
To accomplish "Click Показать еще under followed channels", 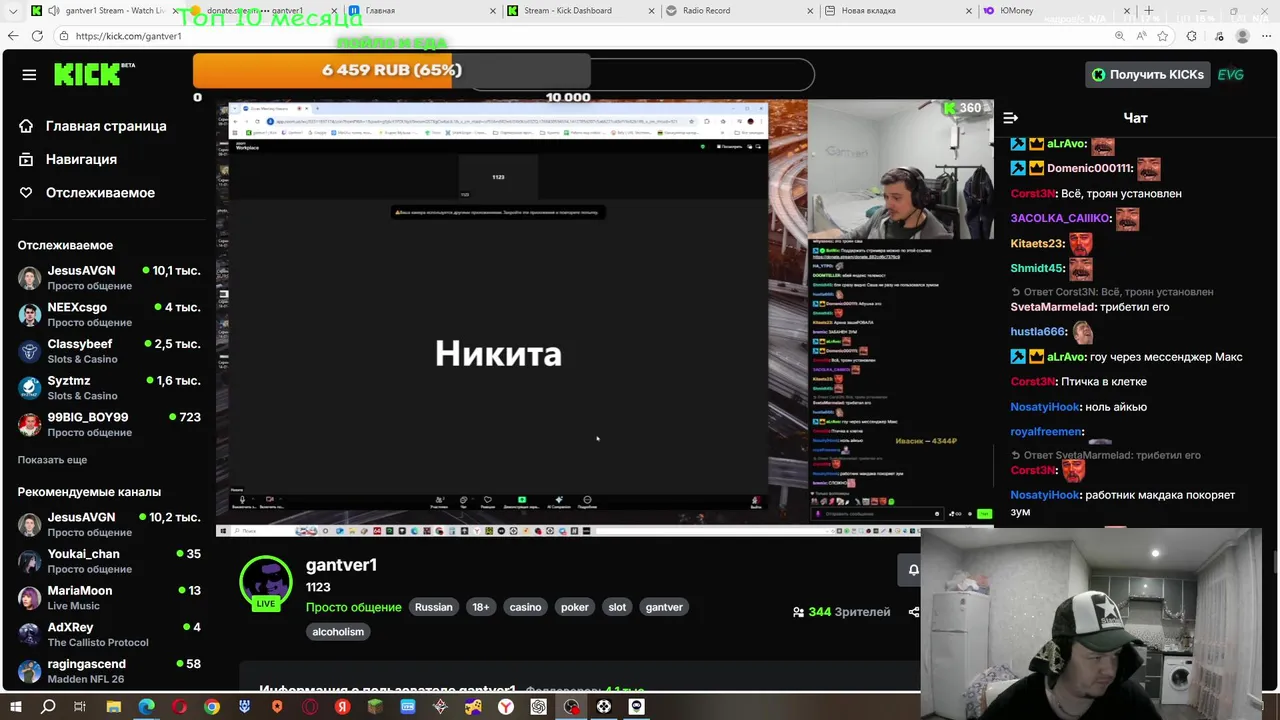I will 52,460.
